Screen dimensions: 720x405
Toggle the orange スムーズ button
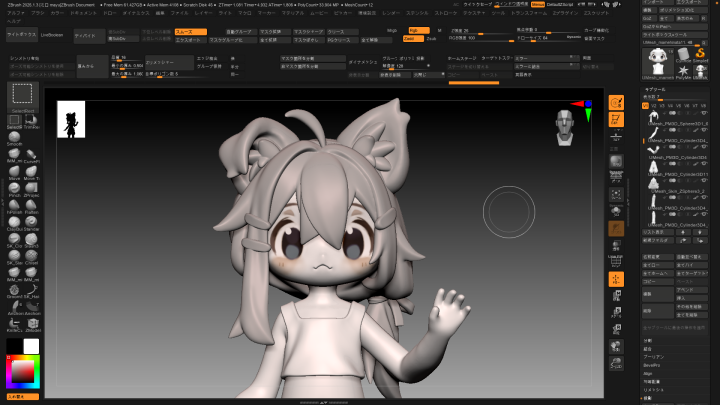pos(191,32)
